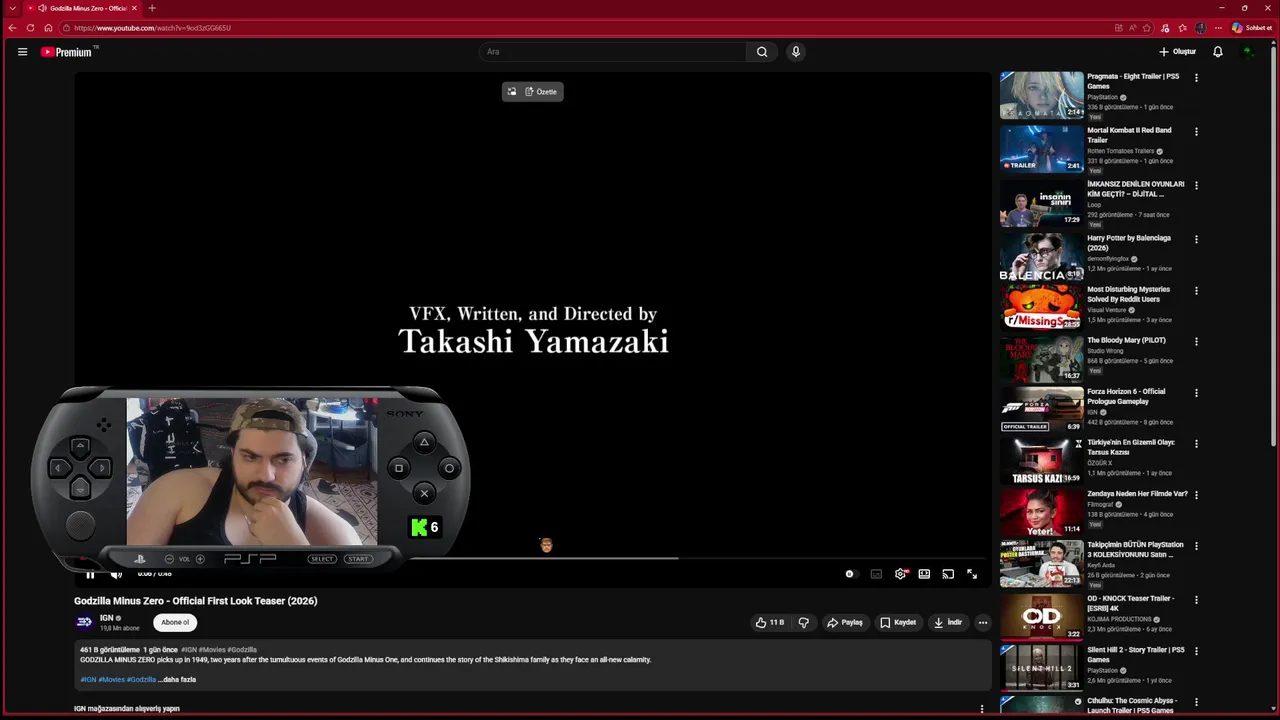Open Türkiye'nin En Gizemli Olayı video title

(x=1131, y=447)
